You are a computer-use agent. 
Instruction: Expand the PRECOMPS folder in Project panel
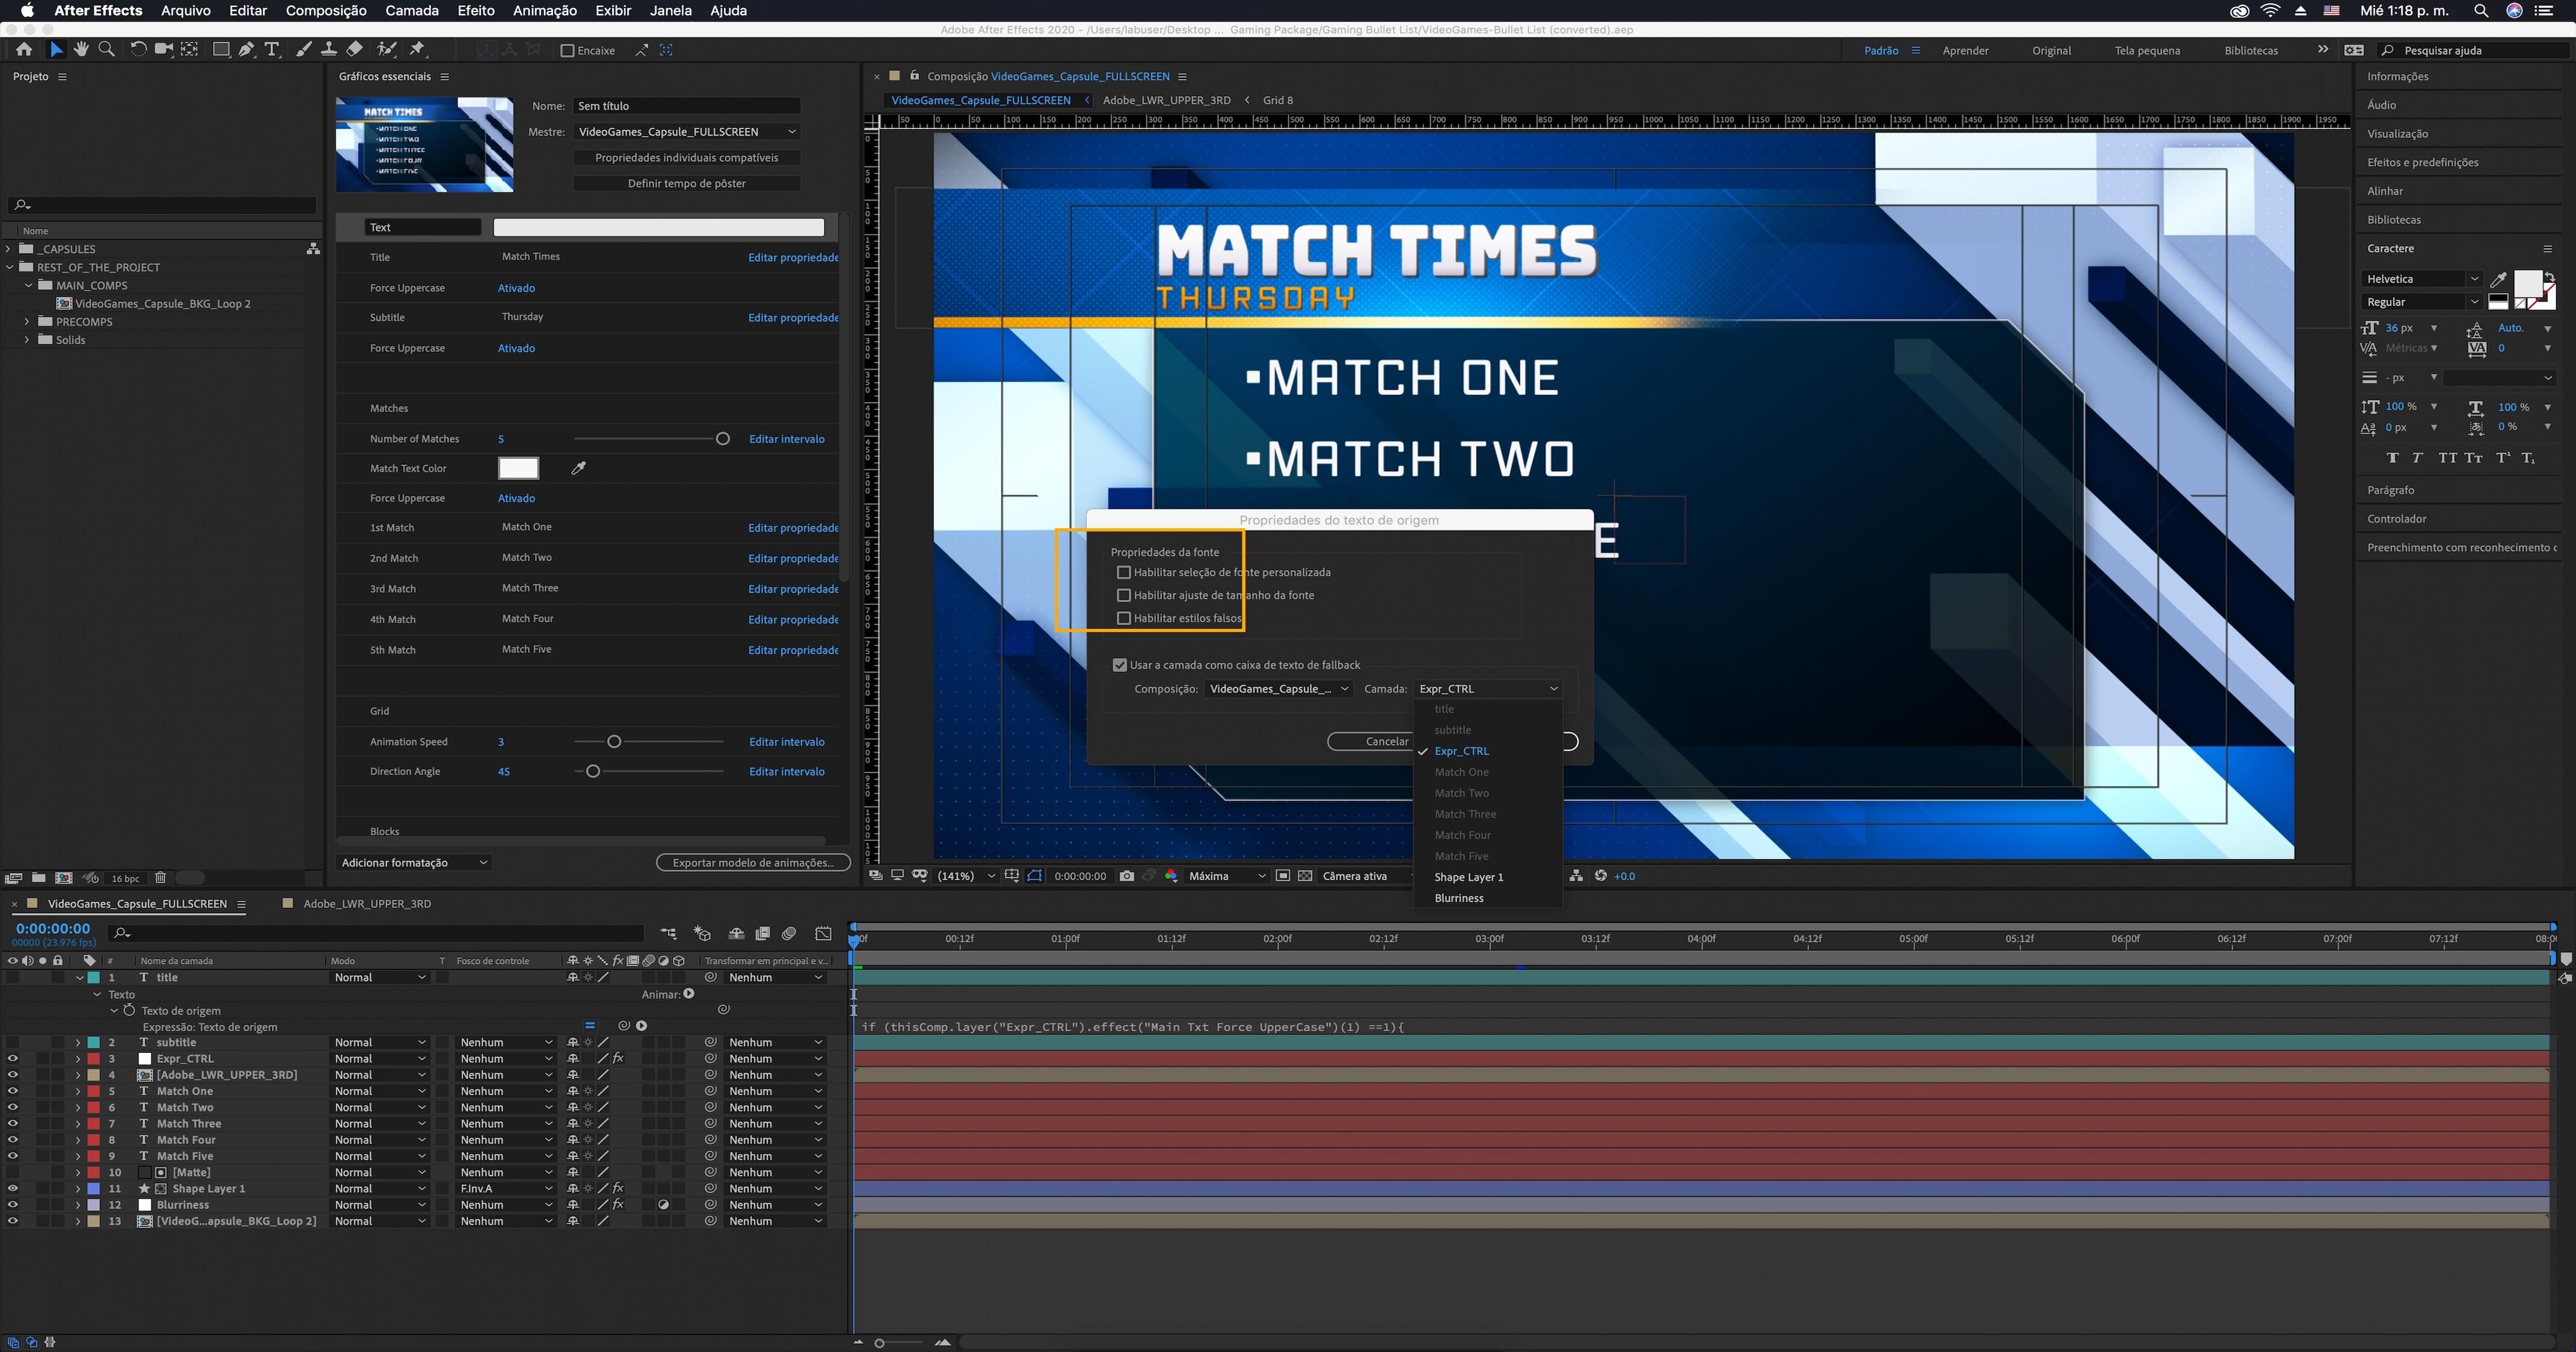click(x=27, y=322)
